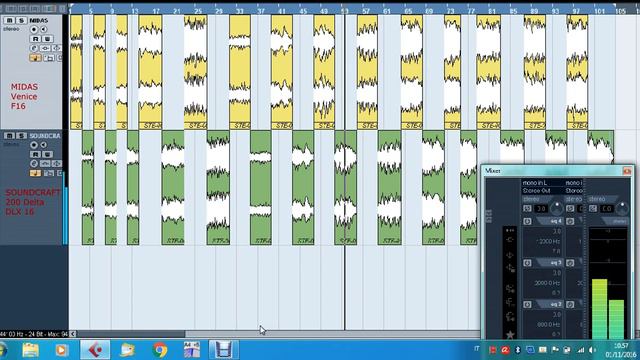Open 'mono in L' input routing in Mixer

tap(542, 183)
